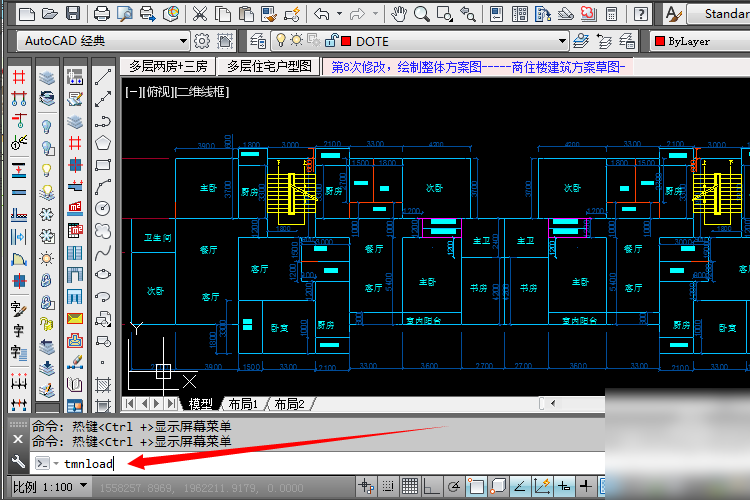Select the Ellipse draw tool
Viewport: 750px width, 500px height.
click(x=103, y=275)
